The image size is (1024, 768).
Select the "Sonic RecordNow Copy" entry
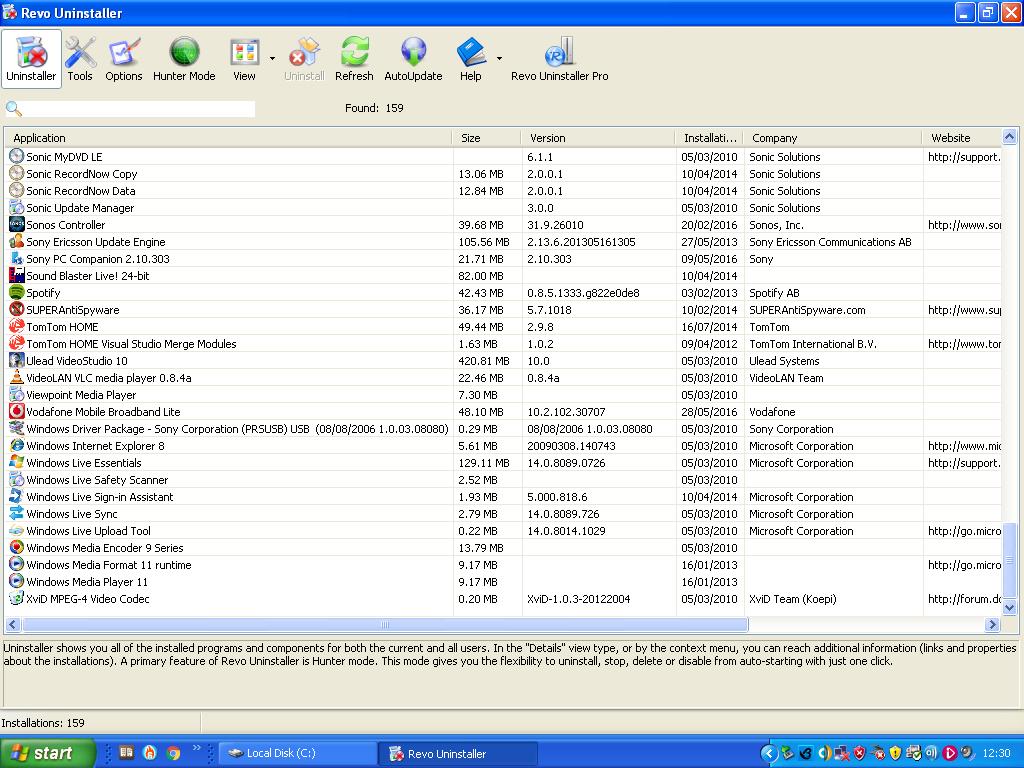[82, 174]
